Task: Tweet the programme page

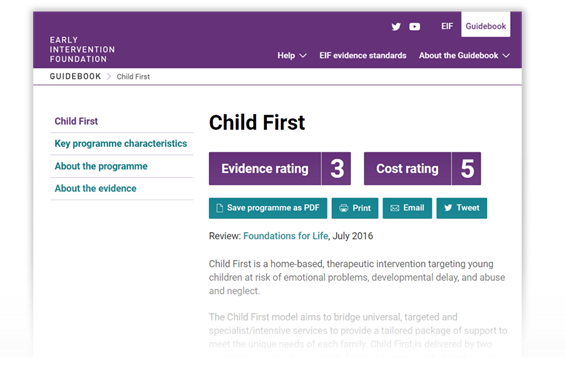Action: coord(462,208)
